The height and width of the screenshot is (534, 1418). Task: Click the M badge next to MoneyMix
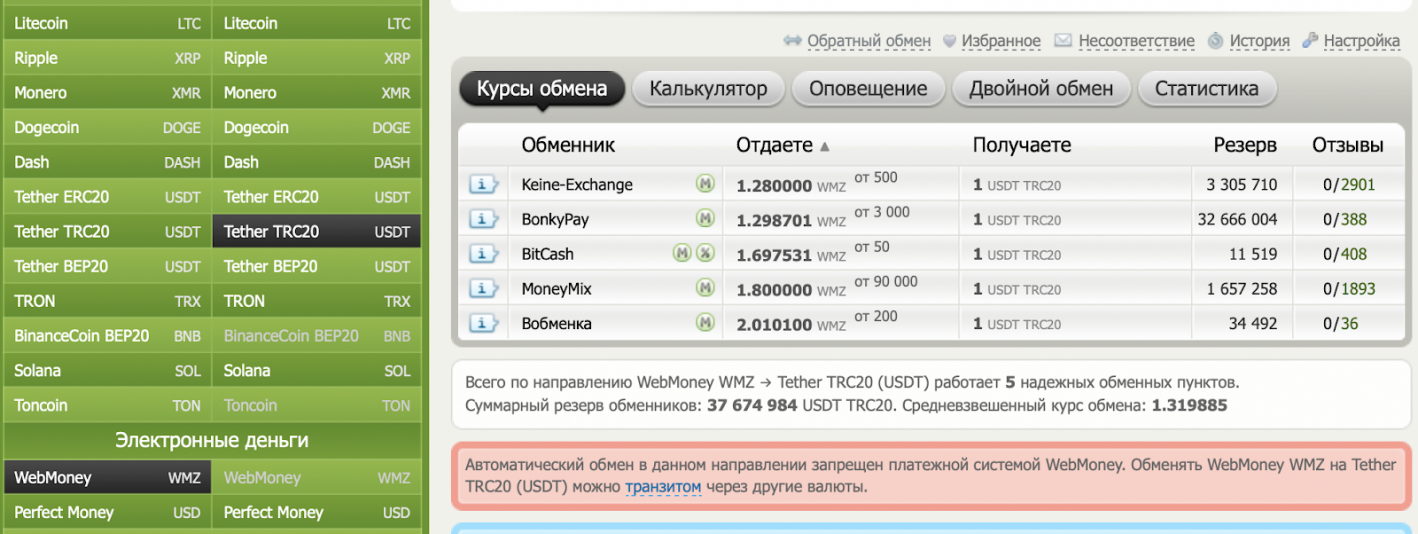tap(706, 288)
